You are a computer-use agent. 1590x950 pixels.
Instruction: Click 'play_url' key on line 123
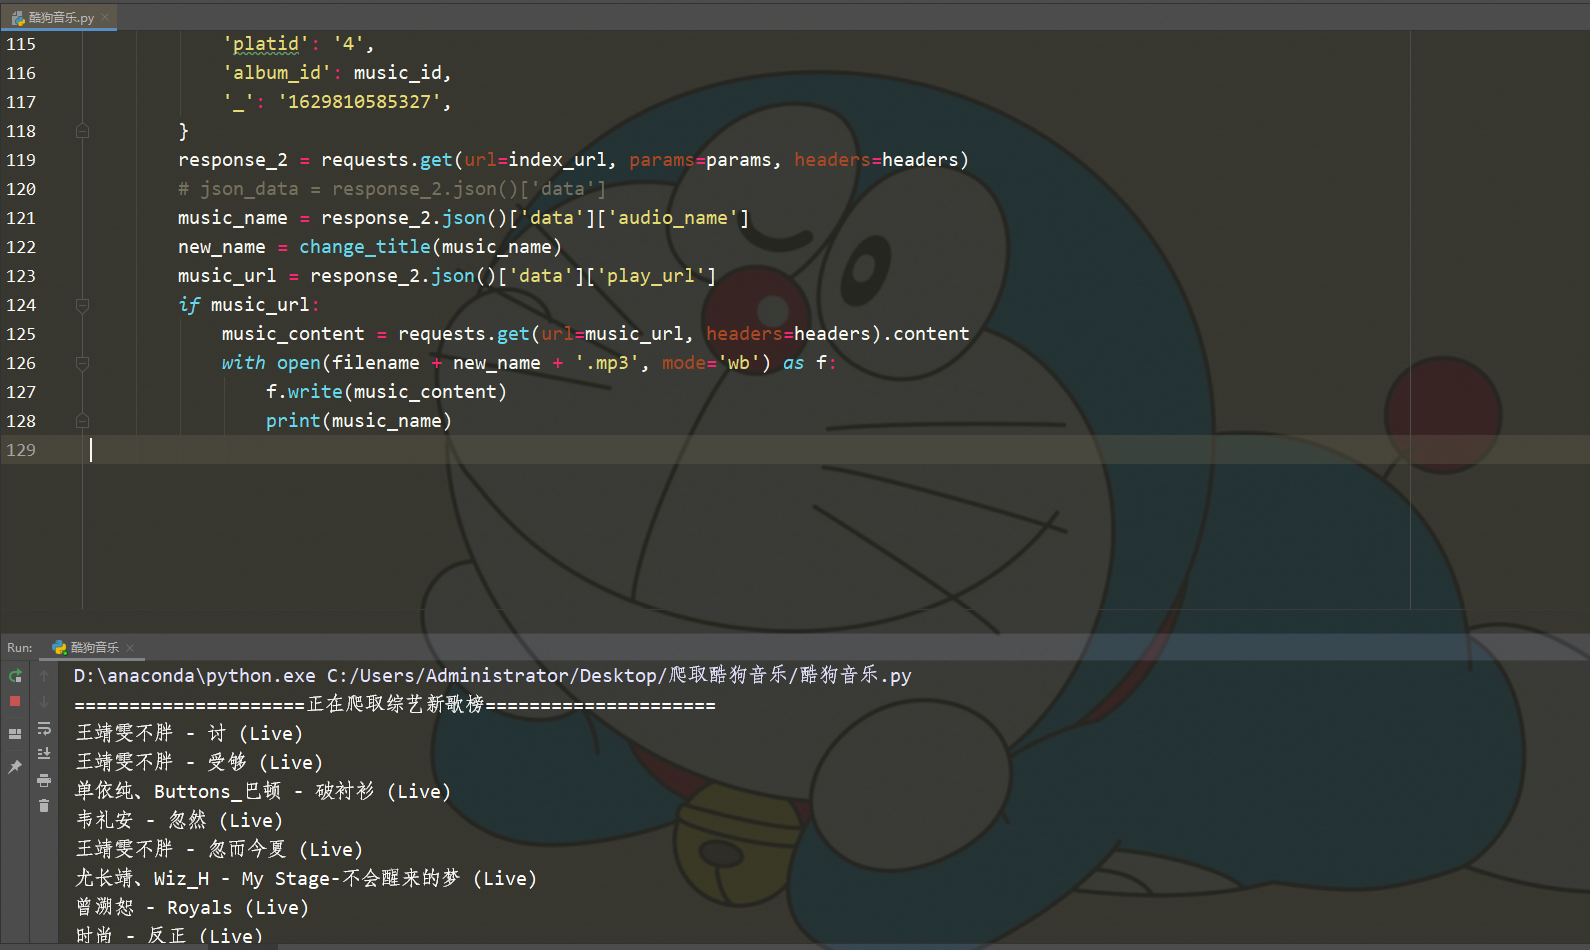click(651, 276)
